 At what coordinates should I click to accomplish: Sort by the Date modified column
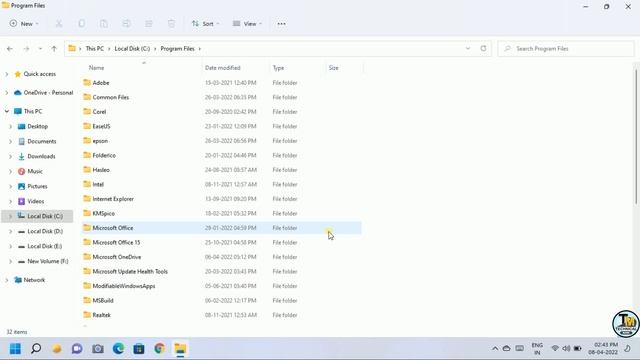click(223, 68)
